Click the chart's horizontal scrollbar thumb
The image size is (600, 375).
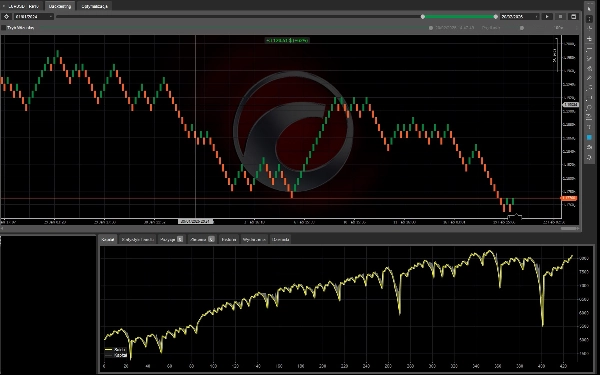[x=569, y=228]
